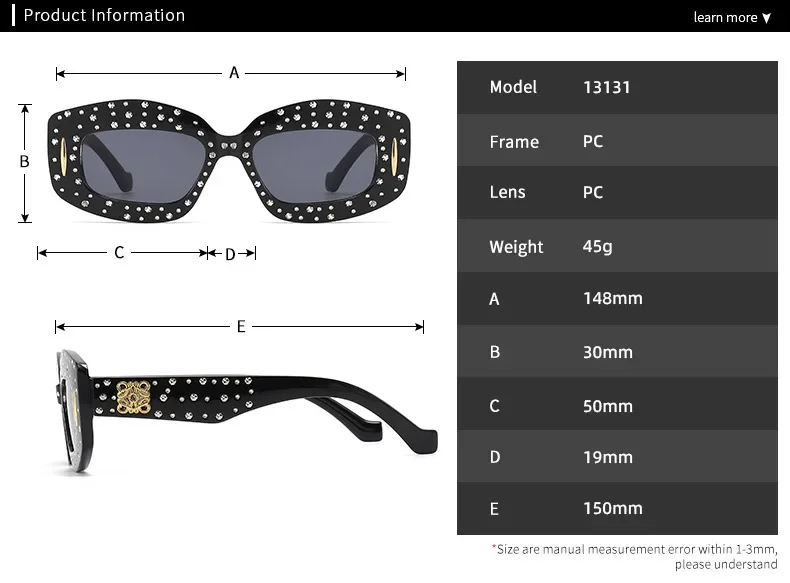
Task: Click the dimension D label marker
Action: [x=230, y=254]
